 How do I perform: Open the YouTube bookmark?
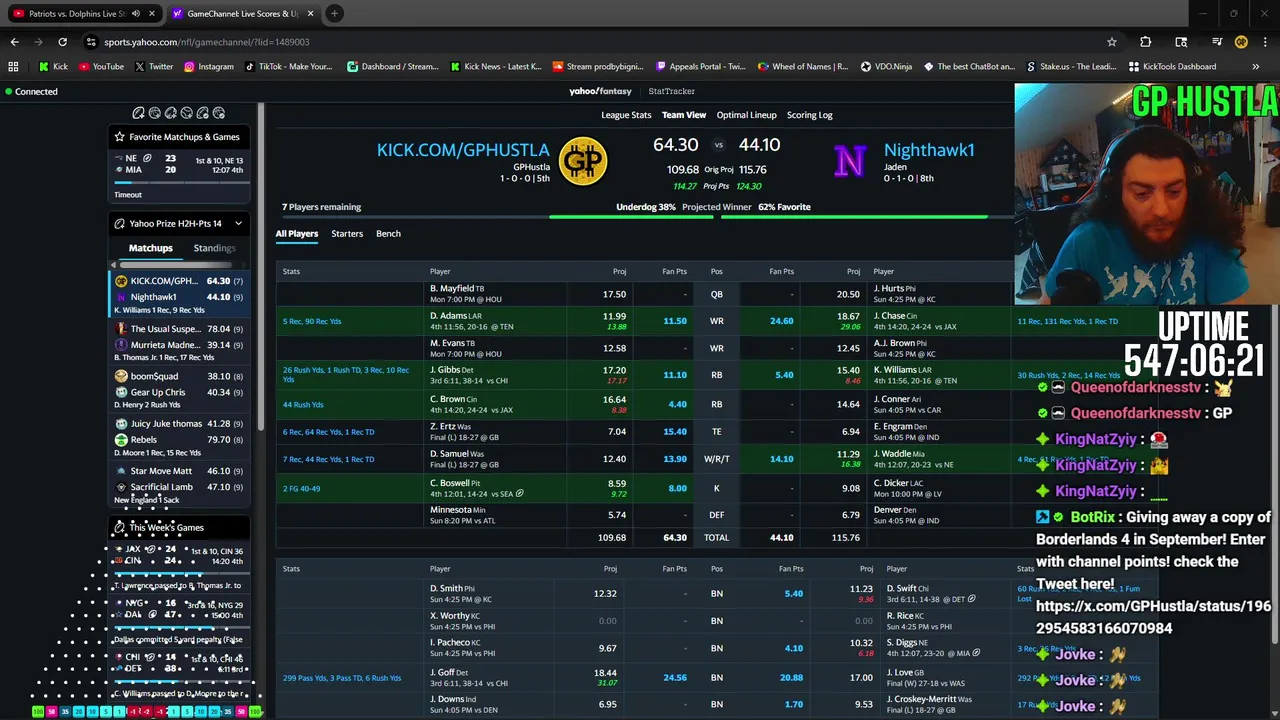[101, 67]
